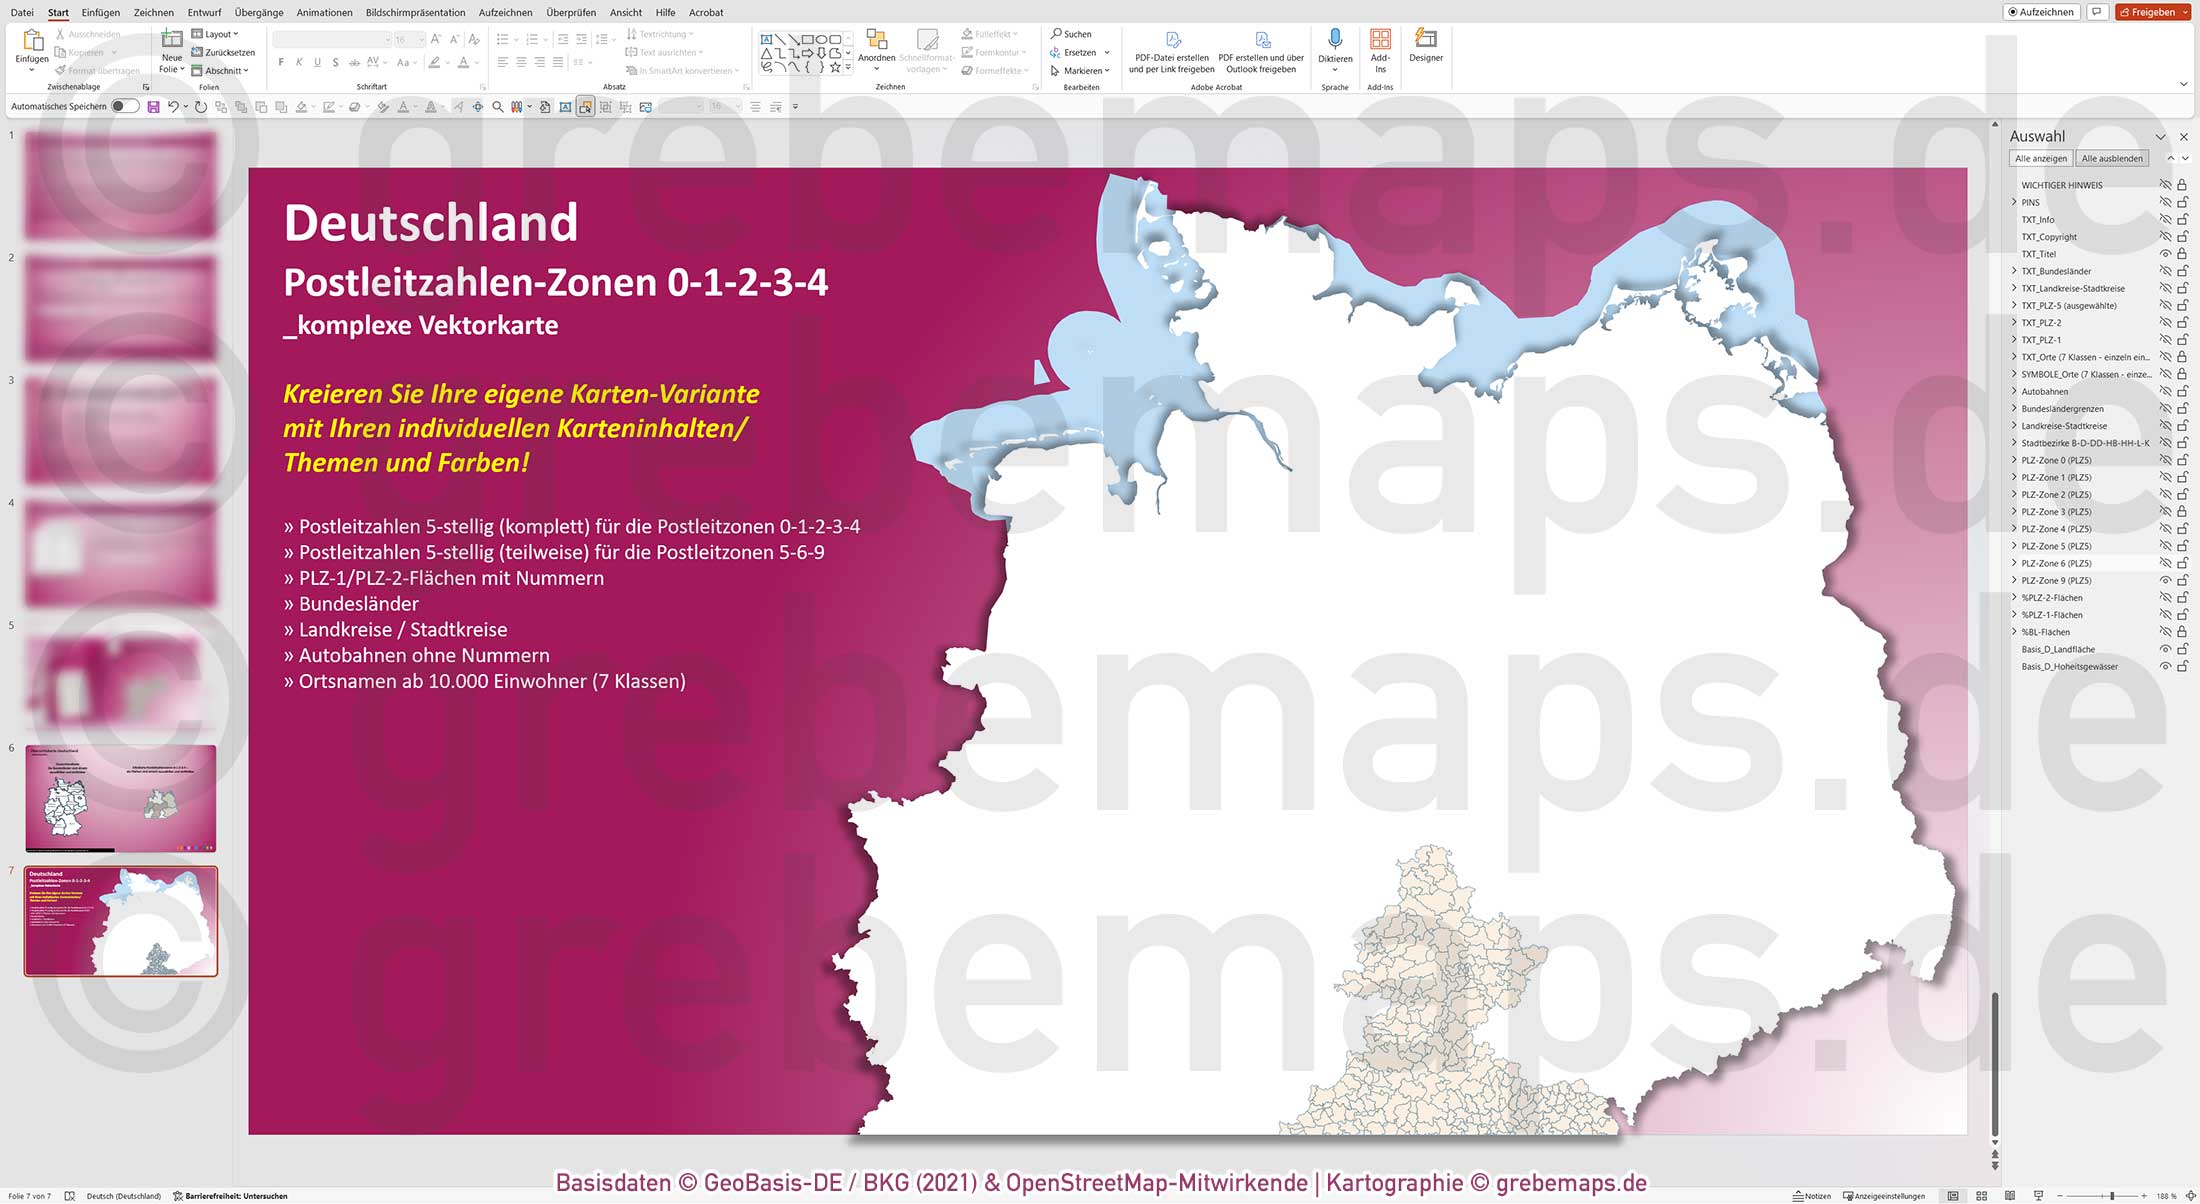Click the Alle ausblenden button

coord(2112,158)
